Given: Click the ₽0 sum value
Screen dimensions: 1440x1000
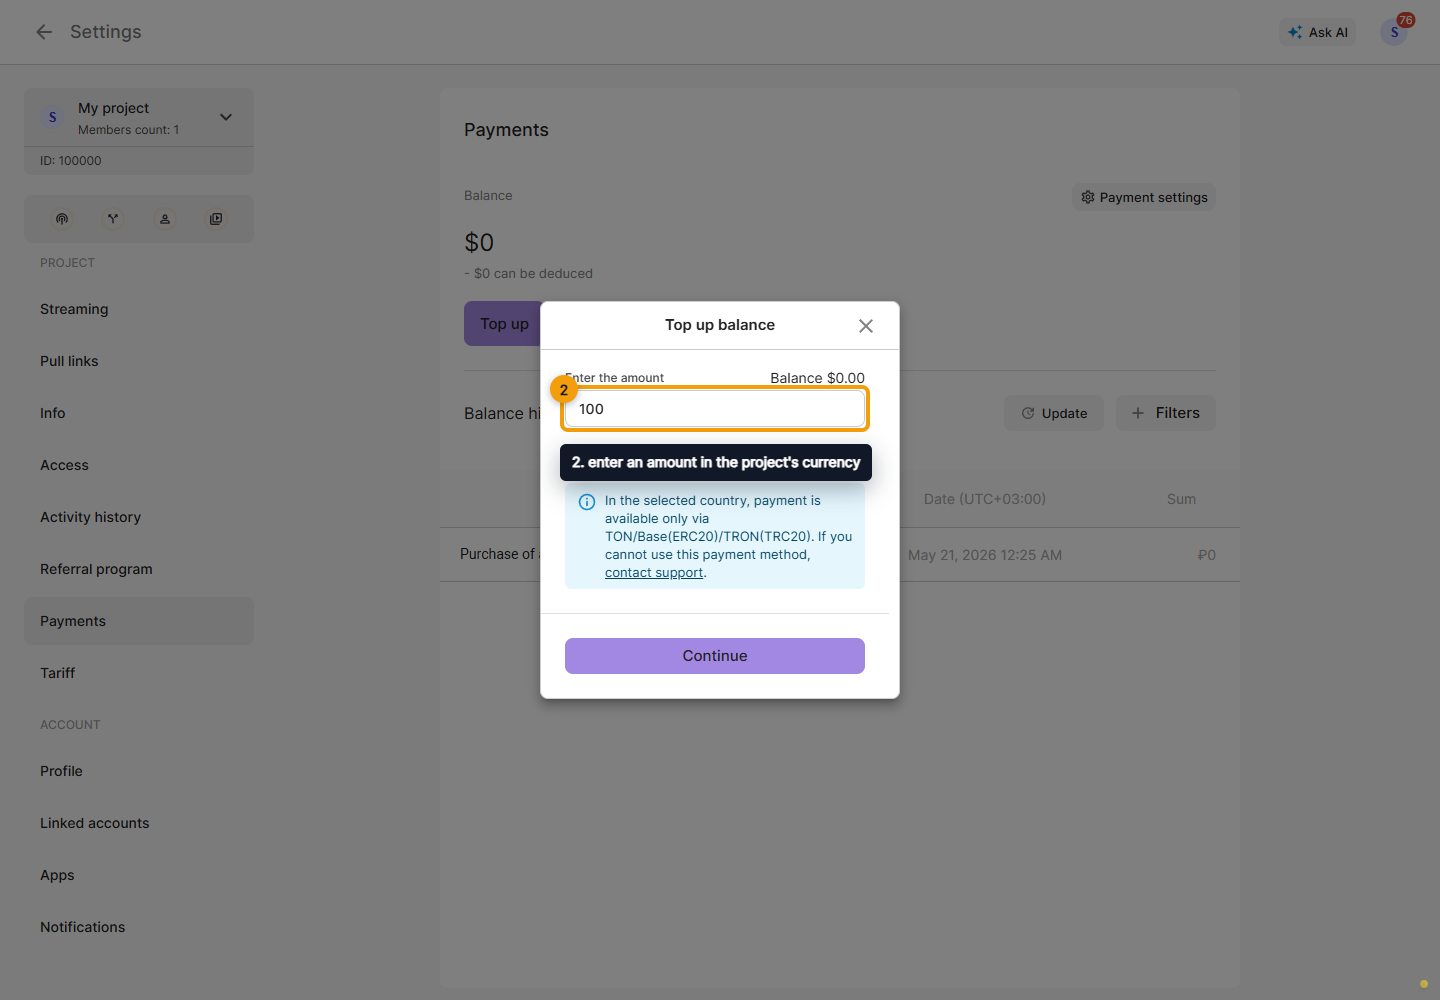Looking at the screenshot, I should [x=1207, y=555].
